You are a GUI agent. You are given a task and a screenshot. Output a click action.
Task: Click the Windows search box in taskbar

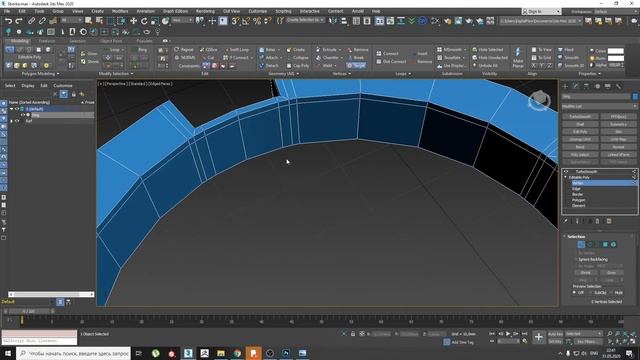click(x=74, y=353)
